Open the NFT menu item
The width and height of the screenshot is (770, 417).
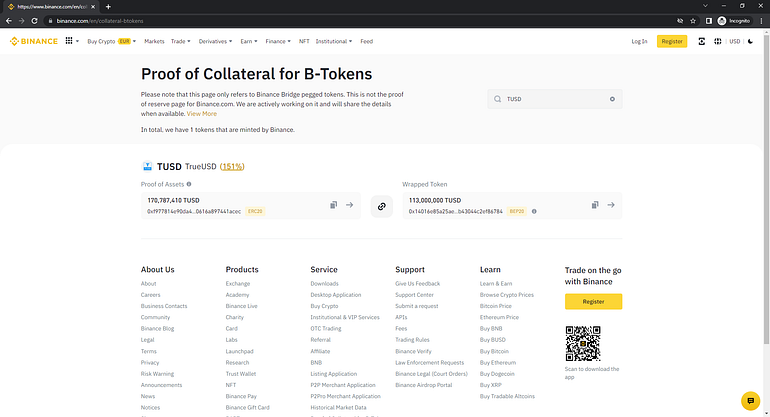(304, 41)
